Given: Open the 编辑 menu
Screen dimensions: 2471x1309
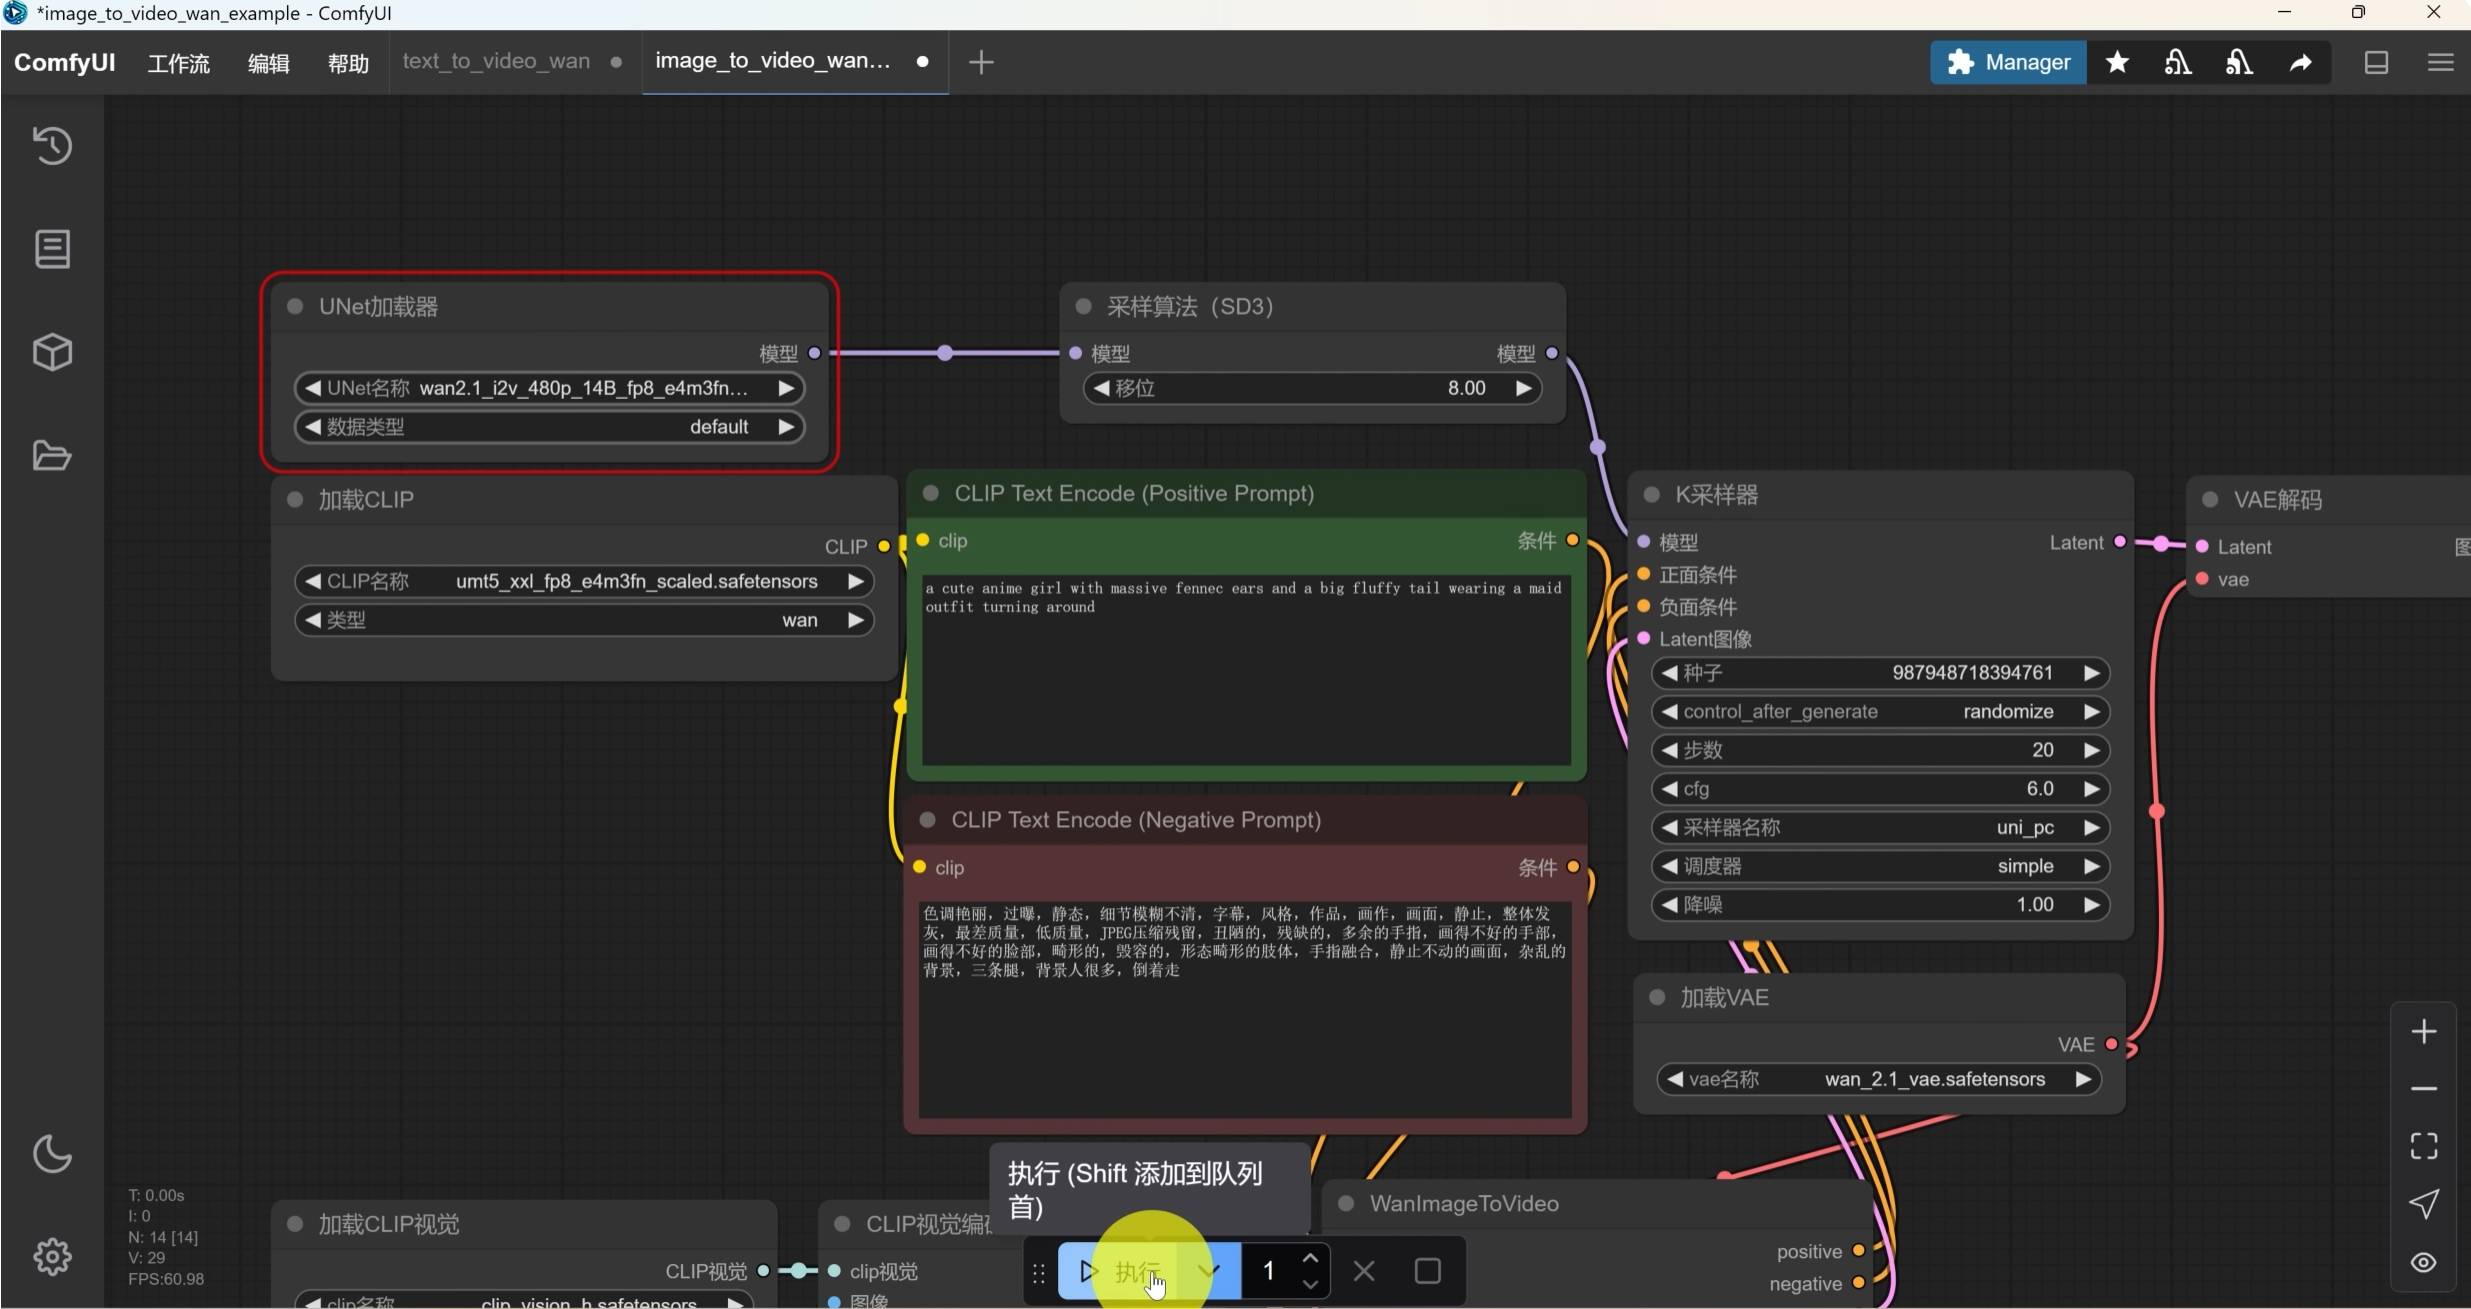Looking at the screenshot, I should 268,63.
